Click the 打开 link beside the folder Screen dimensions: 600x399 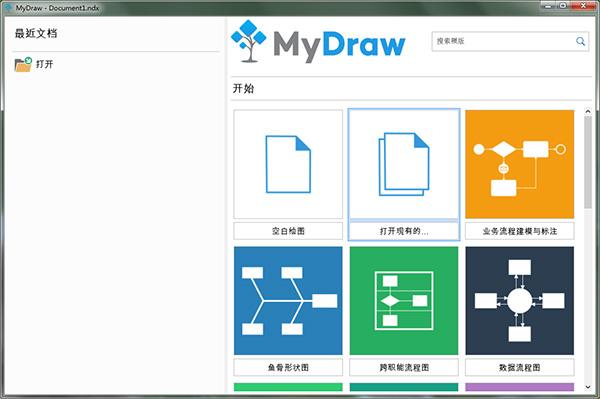coord(44,64)
